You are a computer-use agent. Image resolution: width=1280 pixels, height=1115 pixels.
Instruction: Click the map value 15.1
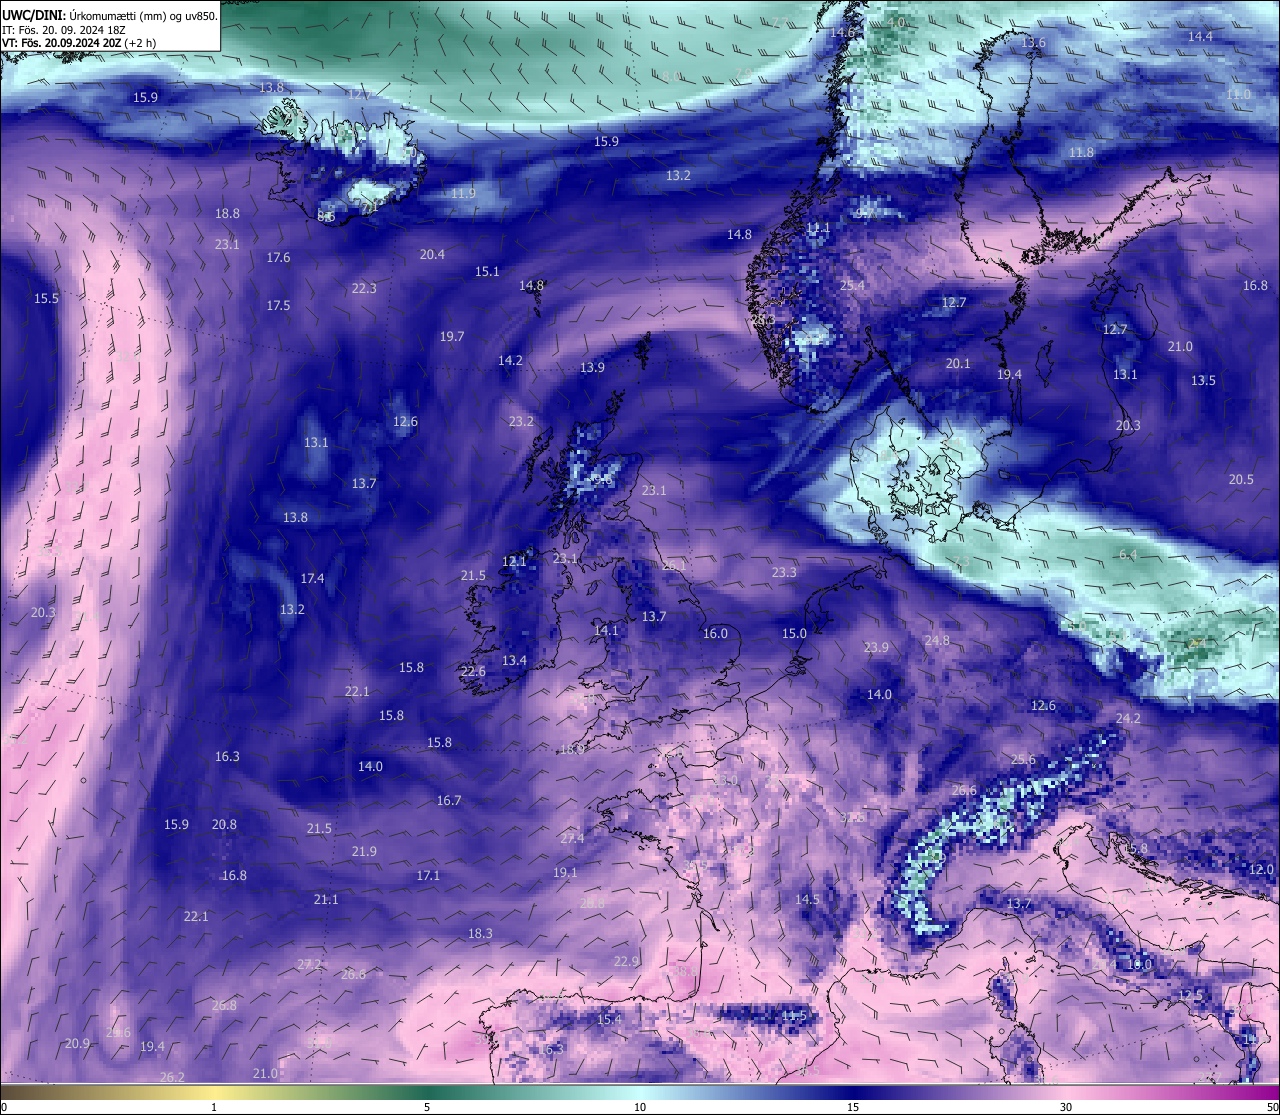[x=487, y=272]
